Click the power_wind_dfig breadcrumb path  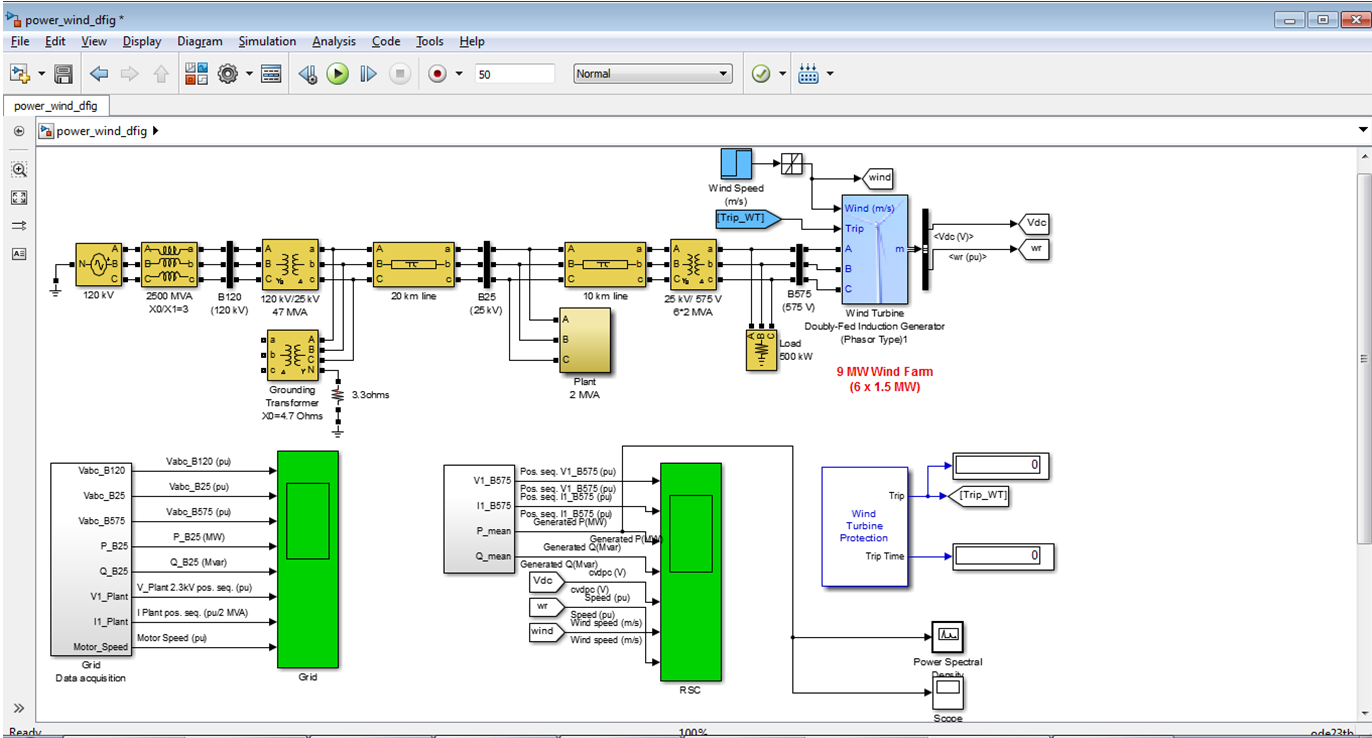point(101,131)
